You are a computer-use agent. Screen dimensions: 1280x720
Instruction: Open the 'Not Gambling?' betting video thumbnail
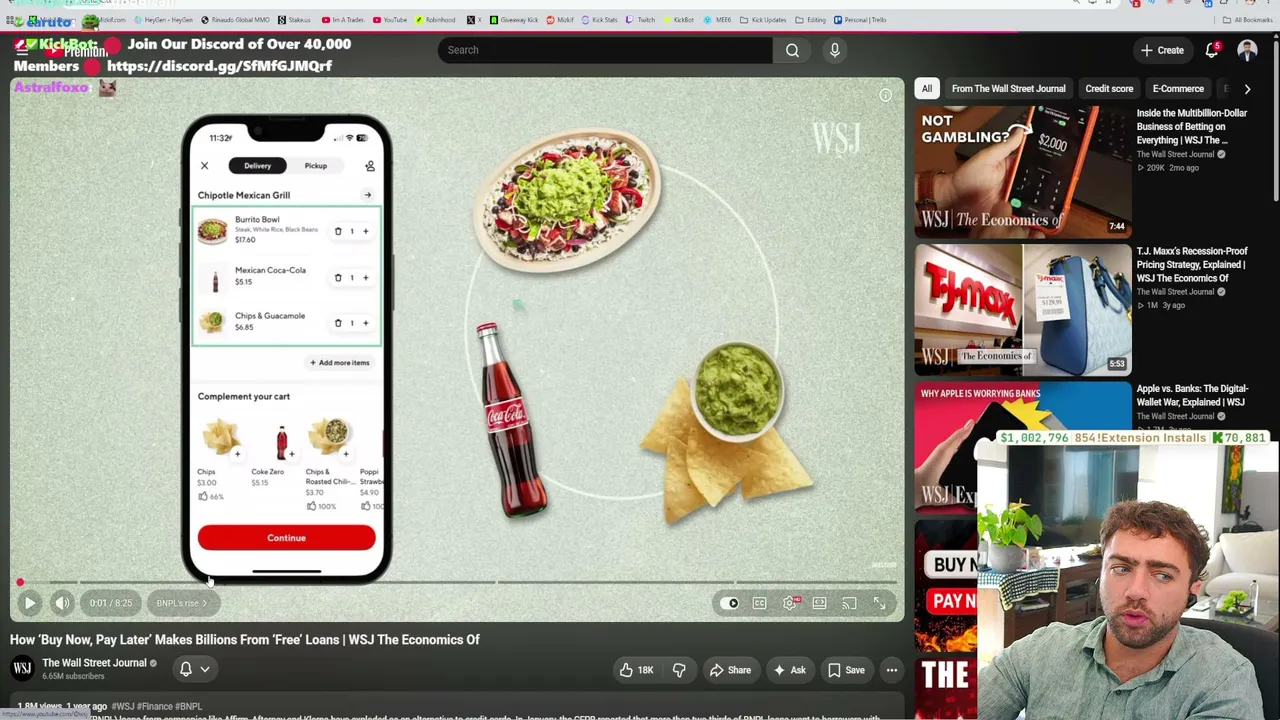point(1022,172)
